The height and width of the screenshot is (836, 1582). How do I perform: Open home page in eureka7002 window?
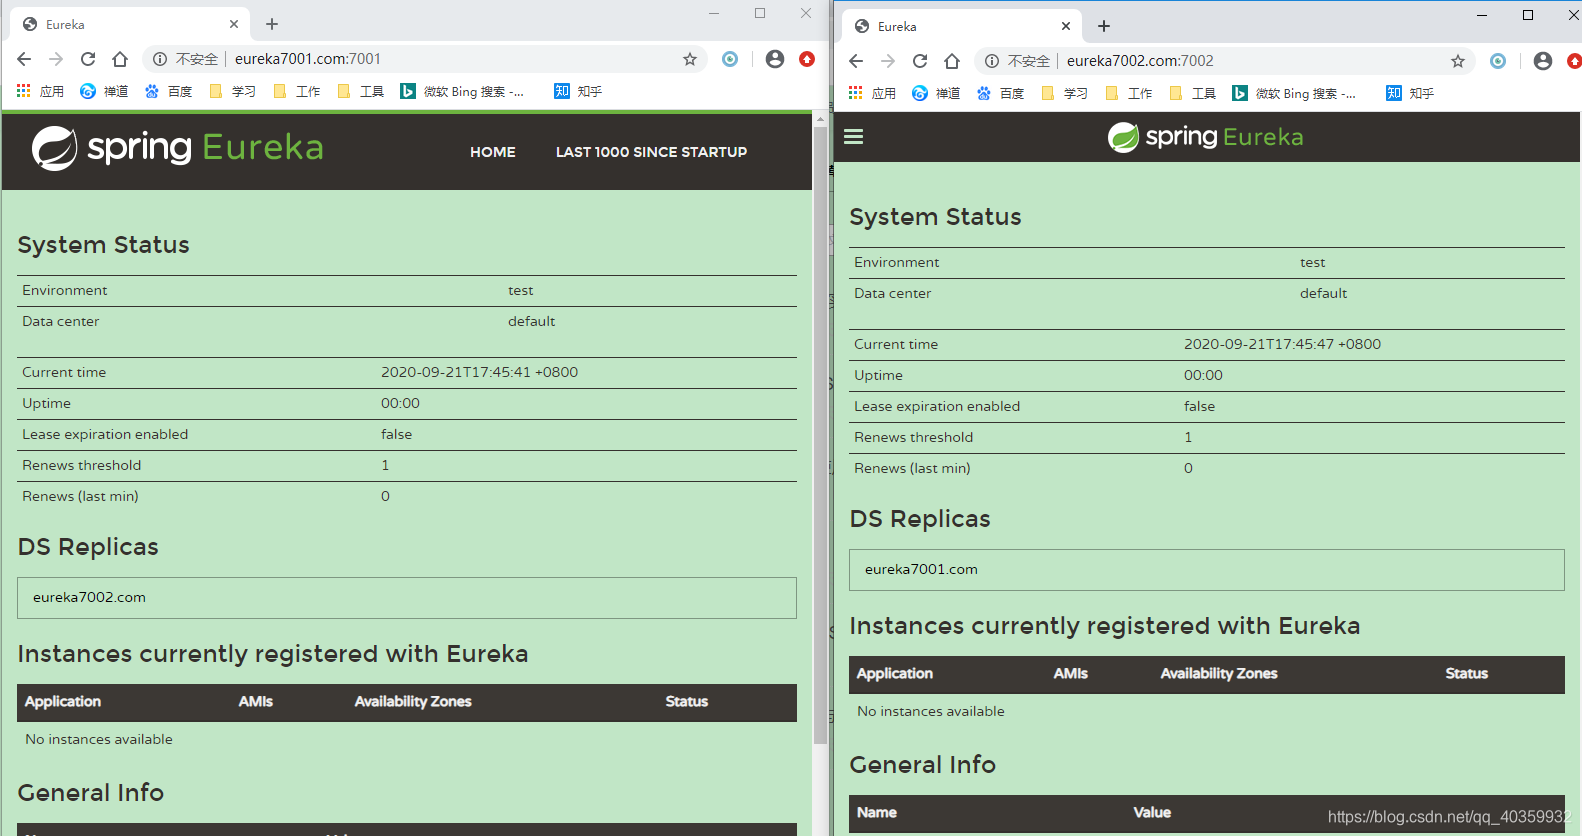point(952,61)
